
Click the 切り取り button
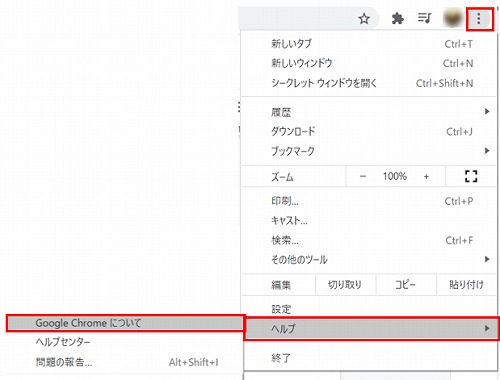(345, 285)
